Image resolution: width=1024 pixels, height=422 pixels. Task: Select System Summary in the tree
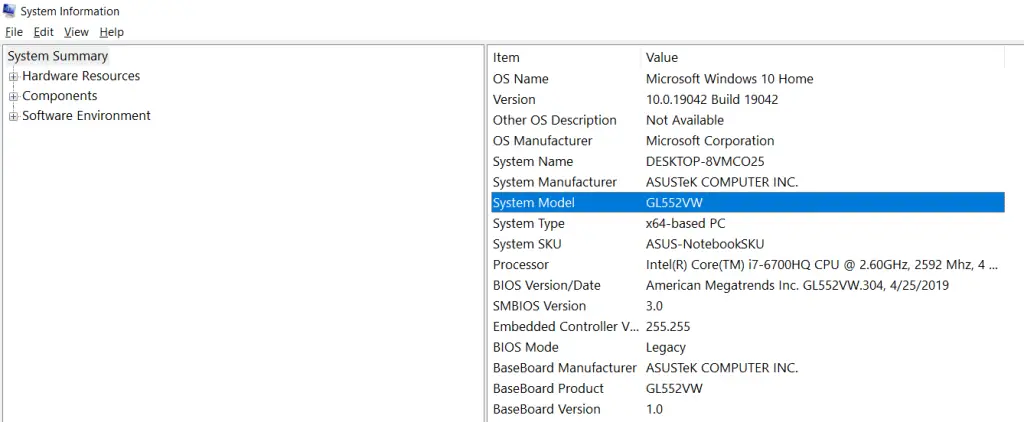[57, 56]
